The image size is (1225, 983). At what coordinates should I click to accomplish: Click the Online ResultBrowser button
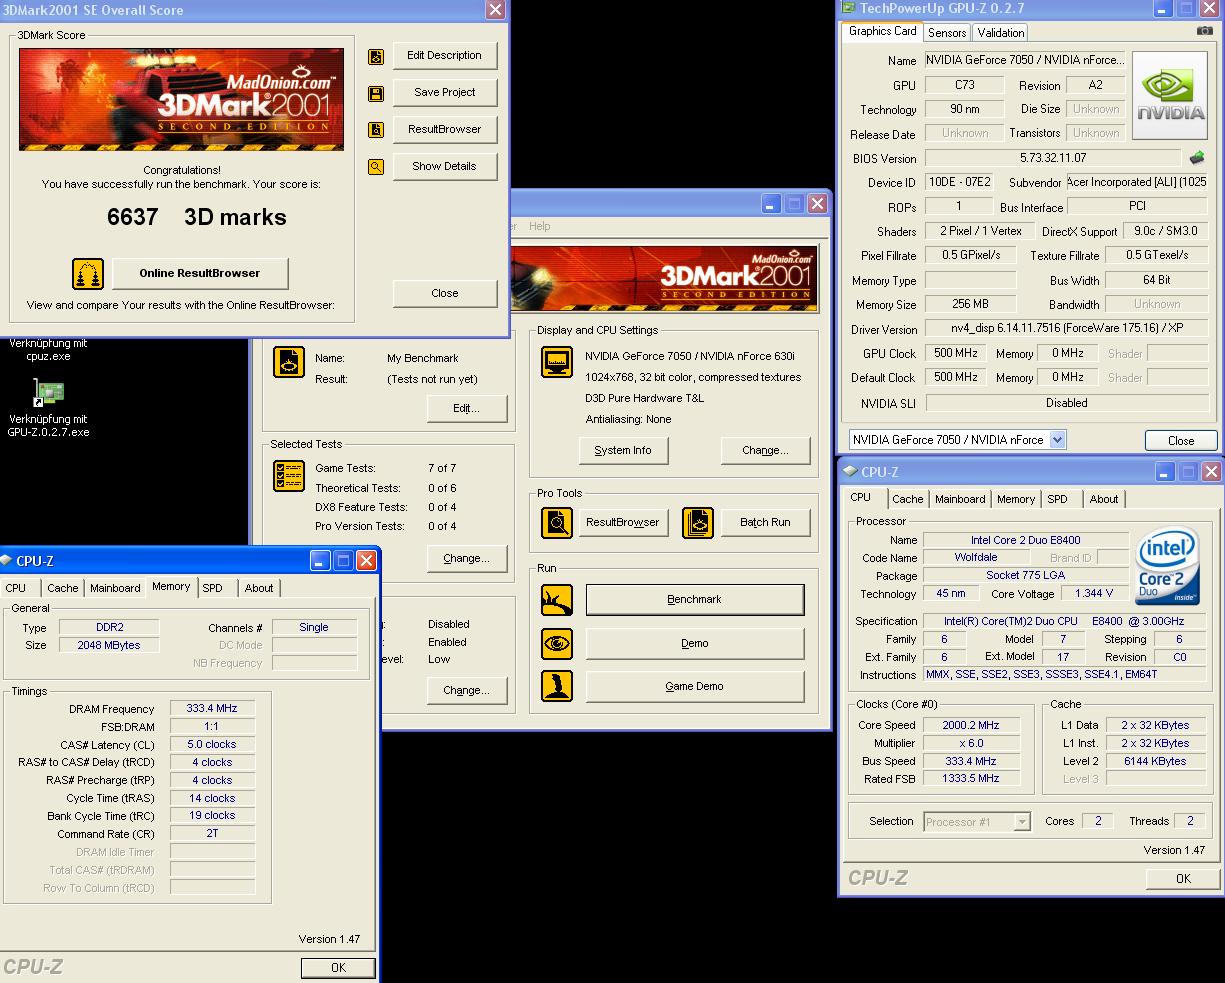pos(199,273)
